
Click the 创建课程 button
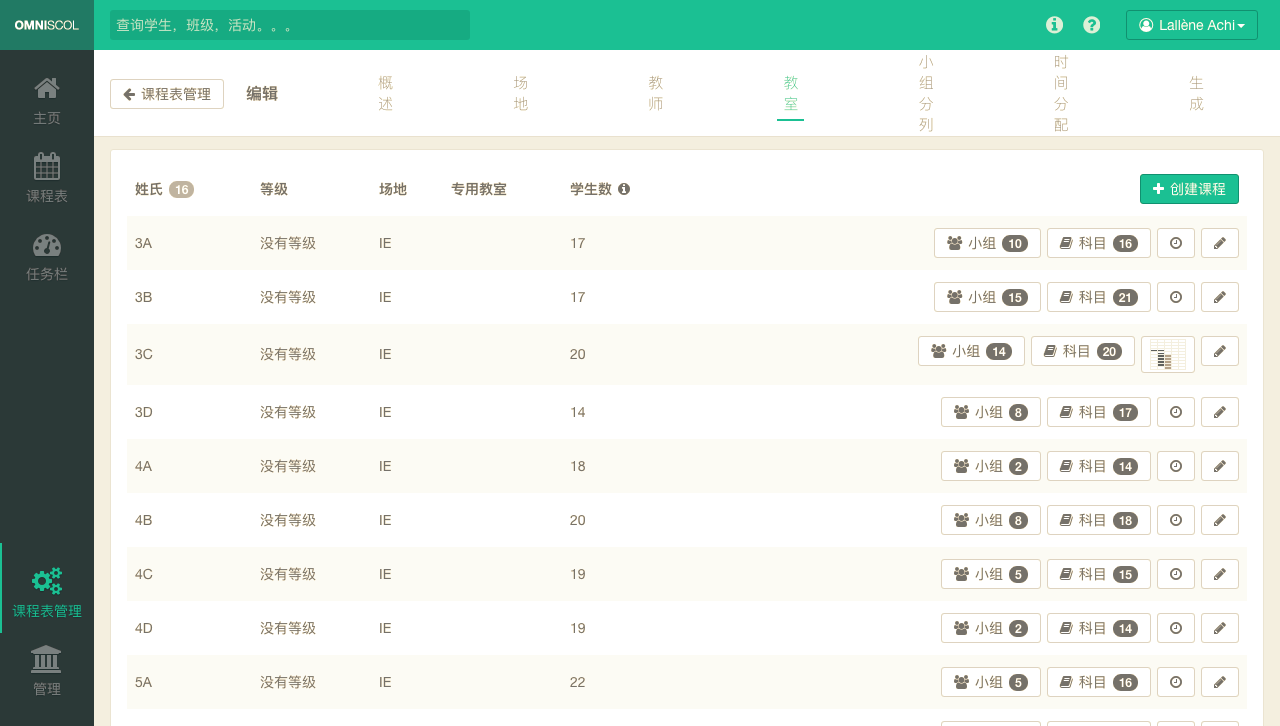pos(1189,189)
